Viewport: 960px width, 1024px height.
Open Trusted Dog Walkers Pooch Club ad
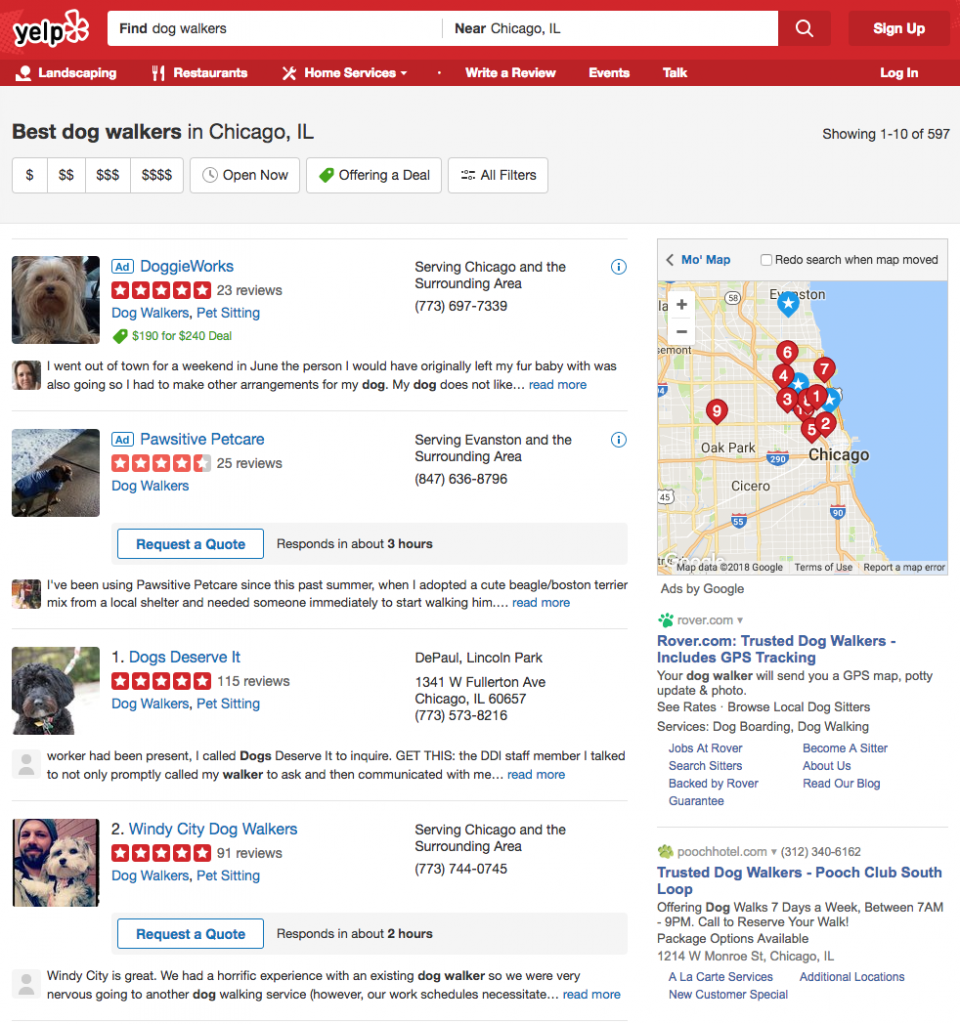click(799, 880)
